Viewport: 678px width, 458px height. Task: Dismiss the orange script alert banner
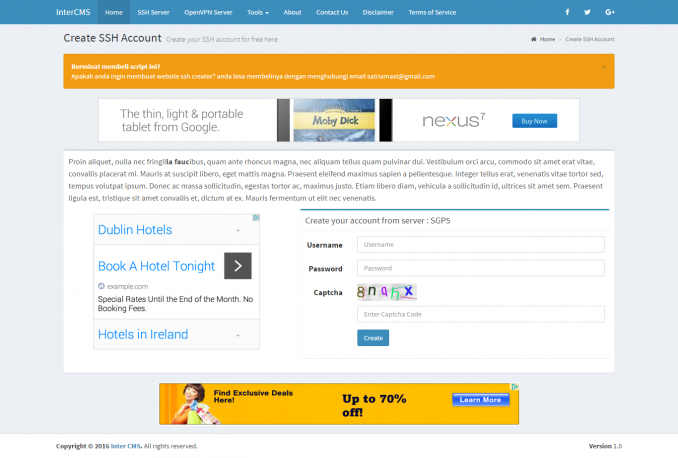pos(603,66)
